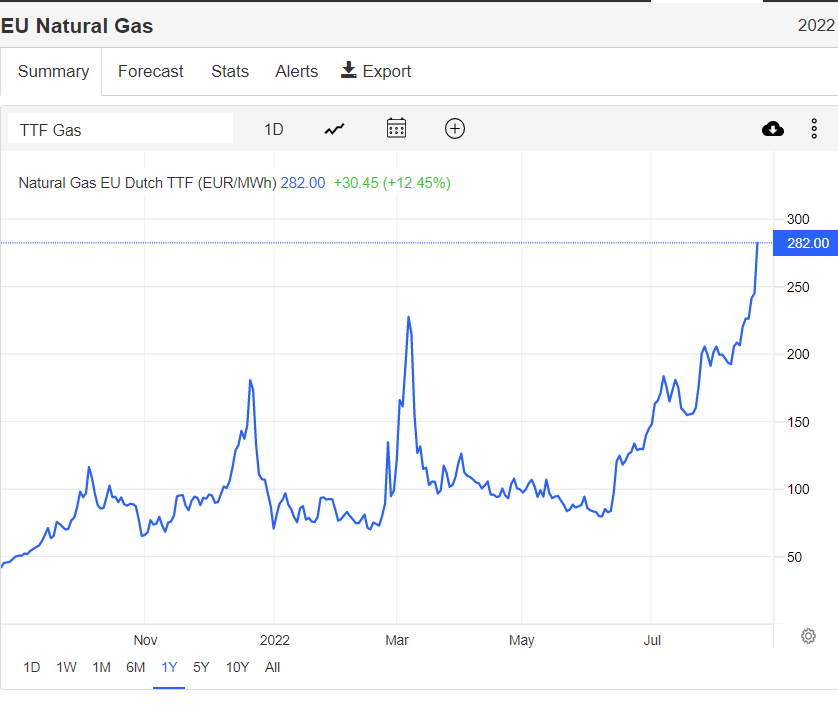838x708 pixels.
Task: Select the 1D time range
Action: click(x=32, y=667)
